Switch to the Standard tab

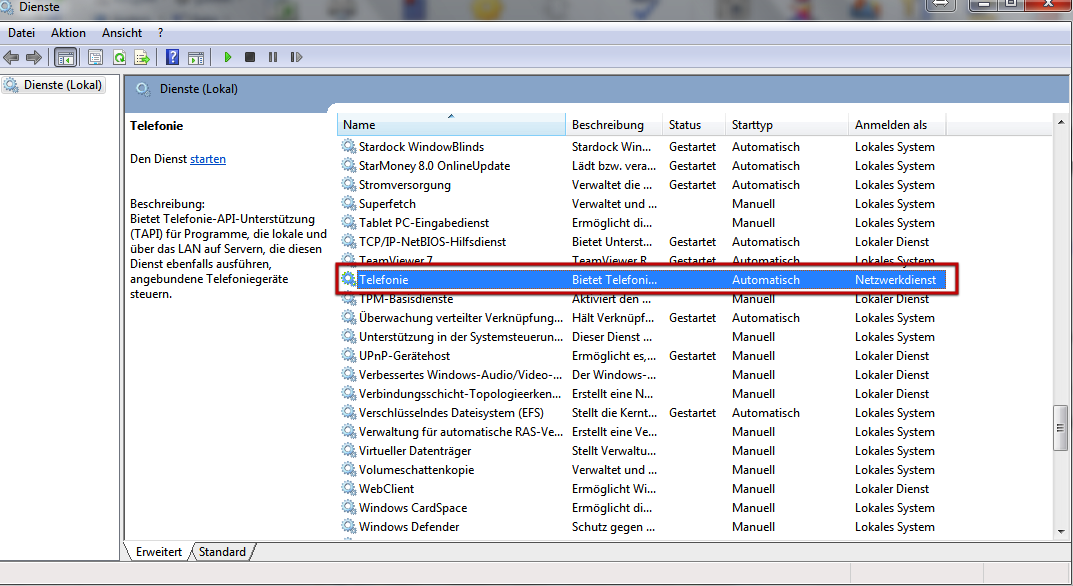pos(222,552)
